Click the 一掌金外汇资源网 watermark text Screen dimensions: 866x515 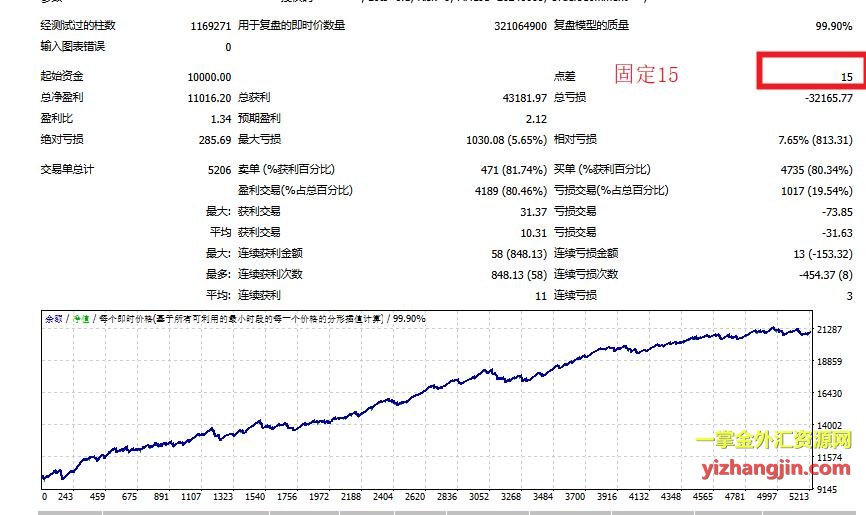773,440
